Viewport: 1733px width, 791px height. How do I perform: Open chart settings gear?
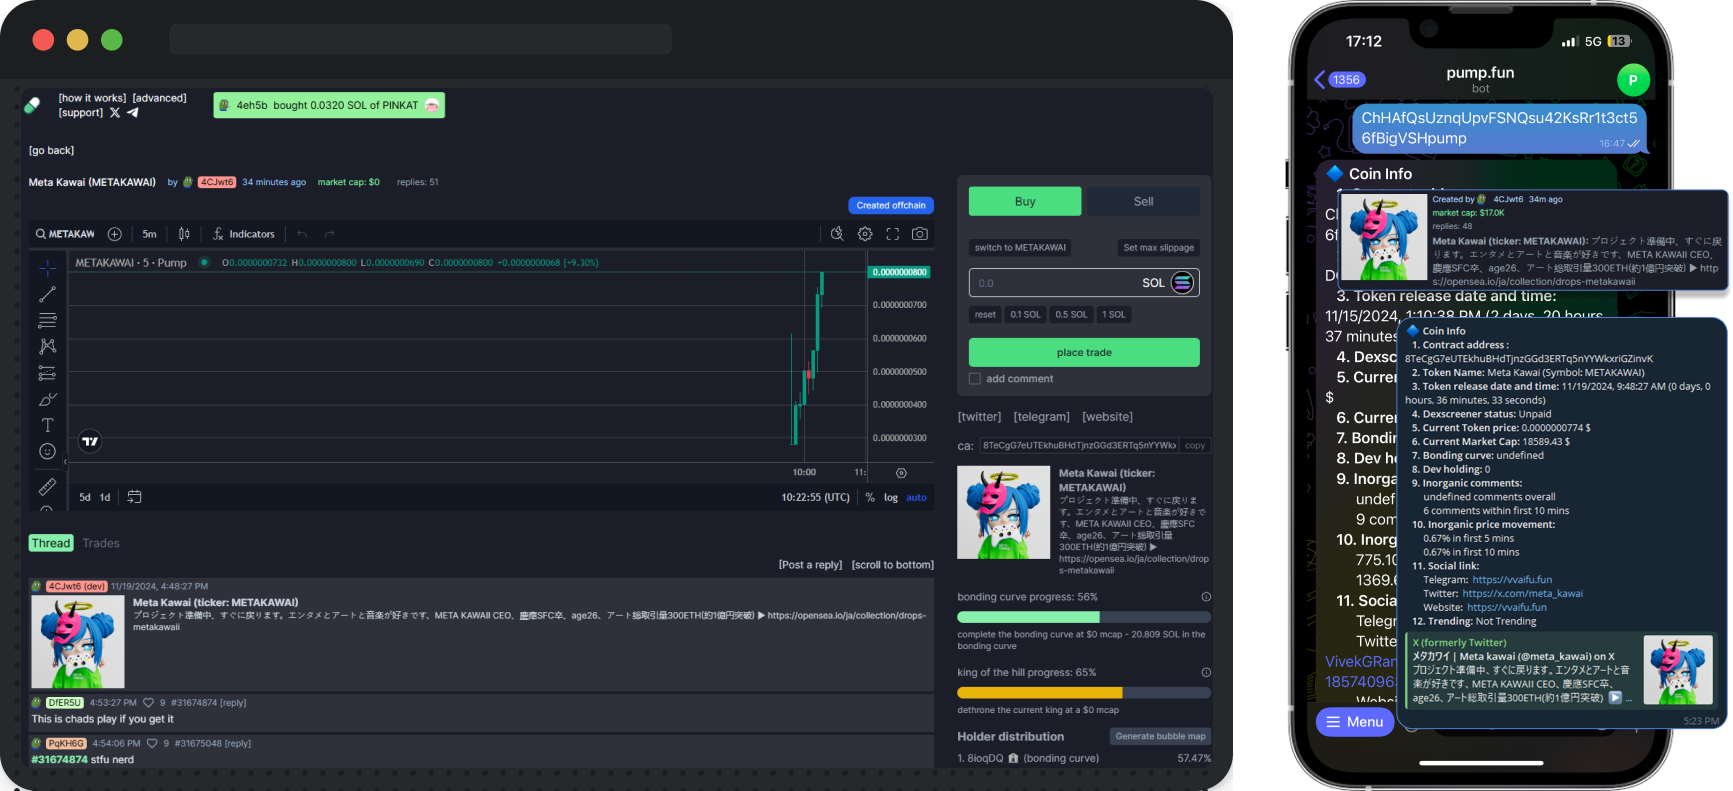tap(865, 234)
